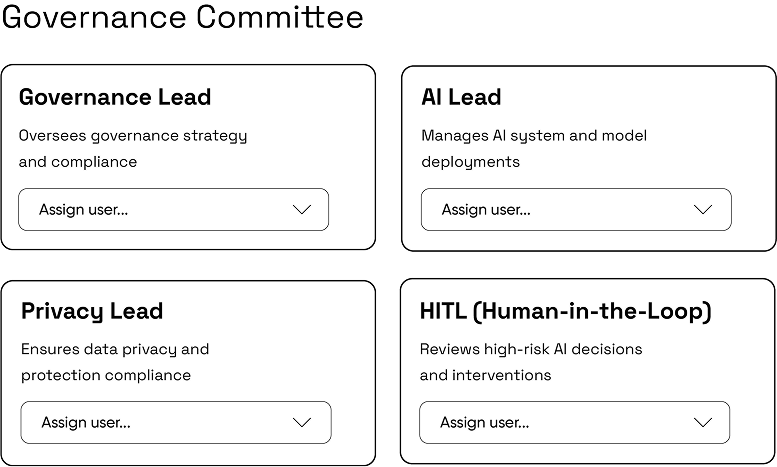This screenshot has height=467, width=777.
Task: Click the Governance Committee page title
Action: click(182, 18)
